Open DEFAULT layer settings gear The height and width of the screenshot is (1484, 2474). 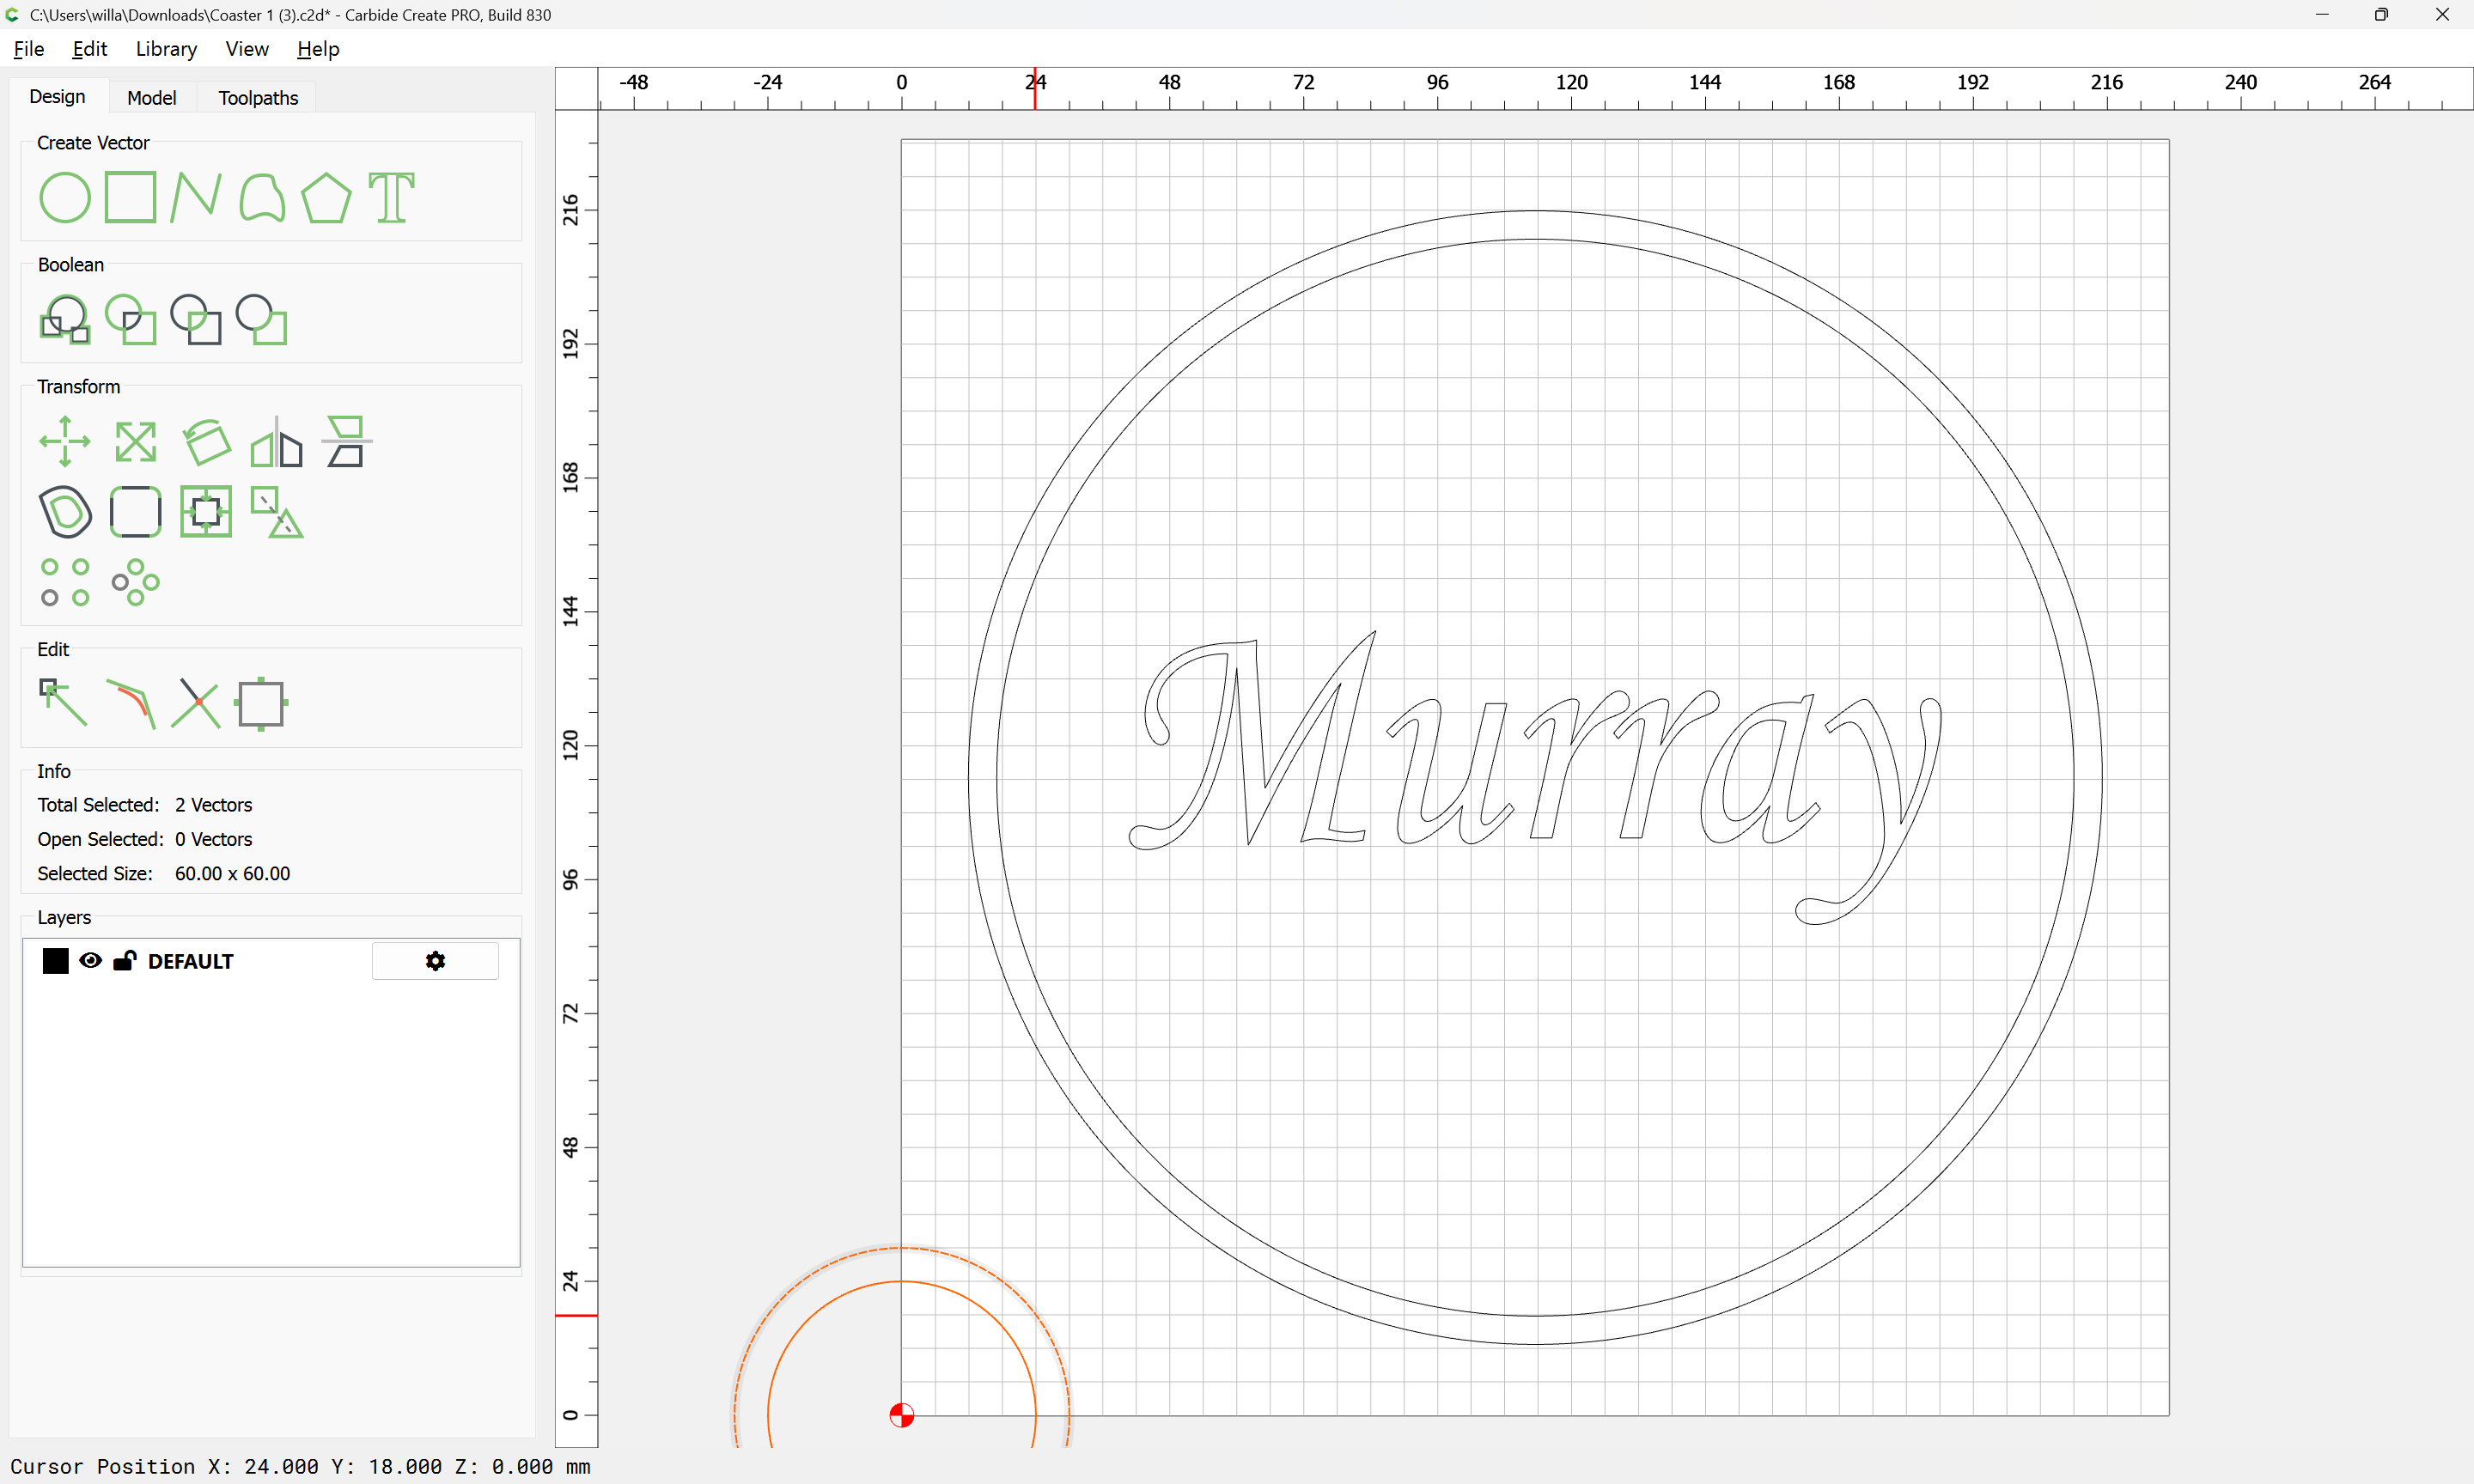point(435,961)
